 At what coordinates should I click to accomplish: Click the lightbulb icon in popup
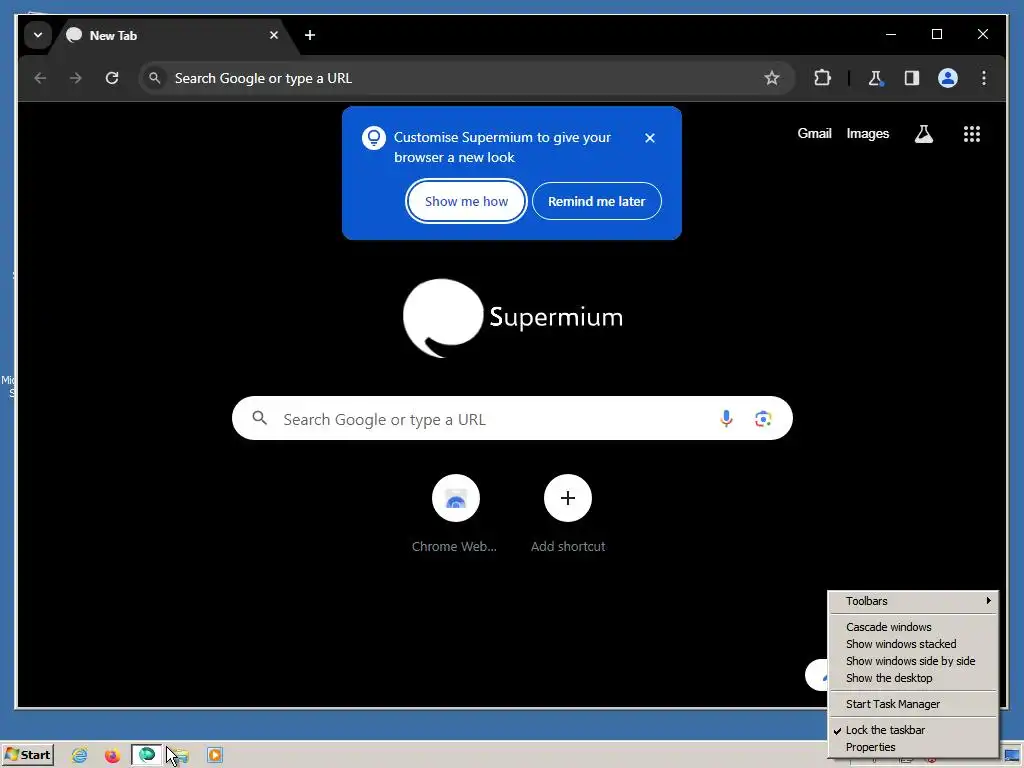(374, 138)
